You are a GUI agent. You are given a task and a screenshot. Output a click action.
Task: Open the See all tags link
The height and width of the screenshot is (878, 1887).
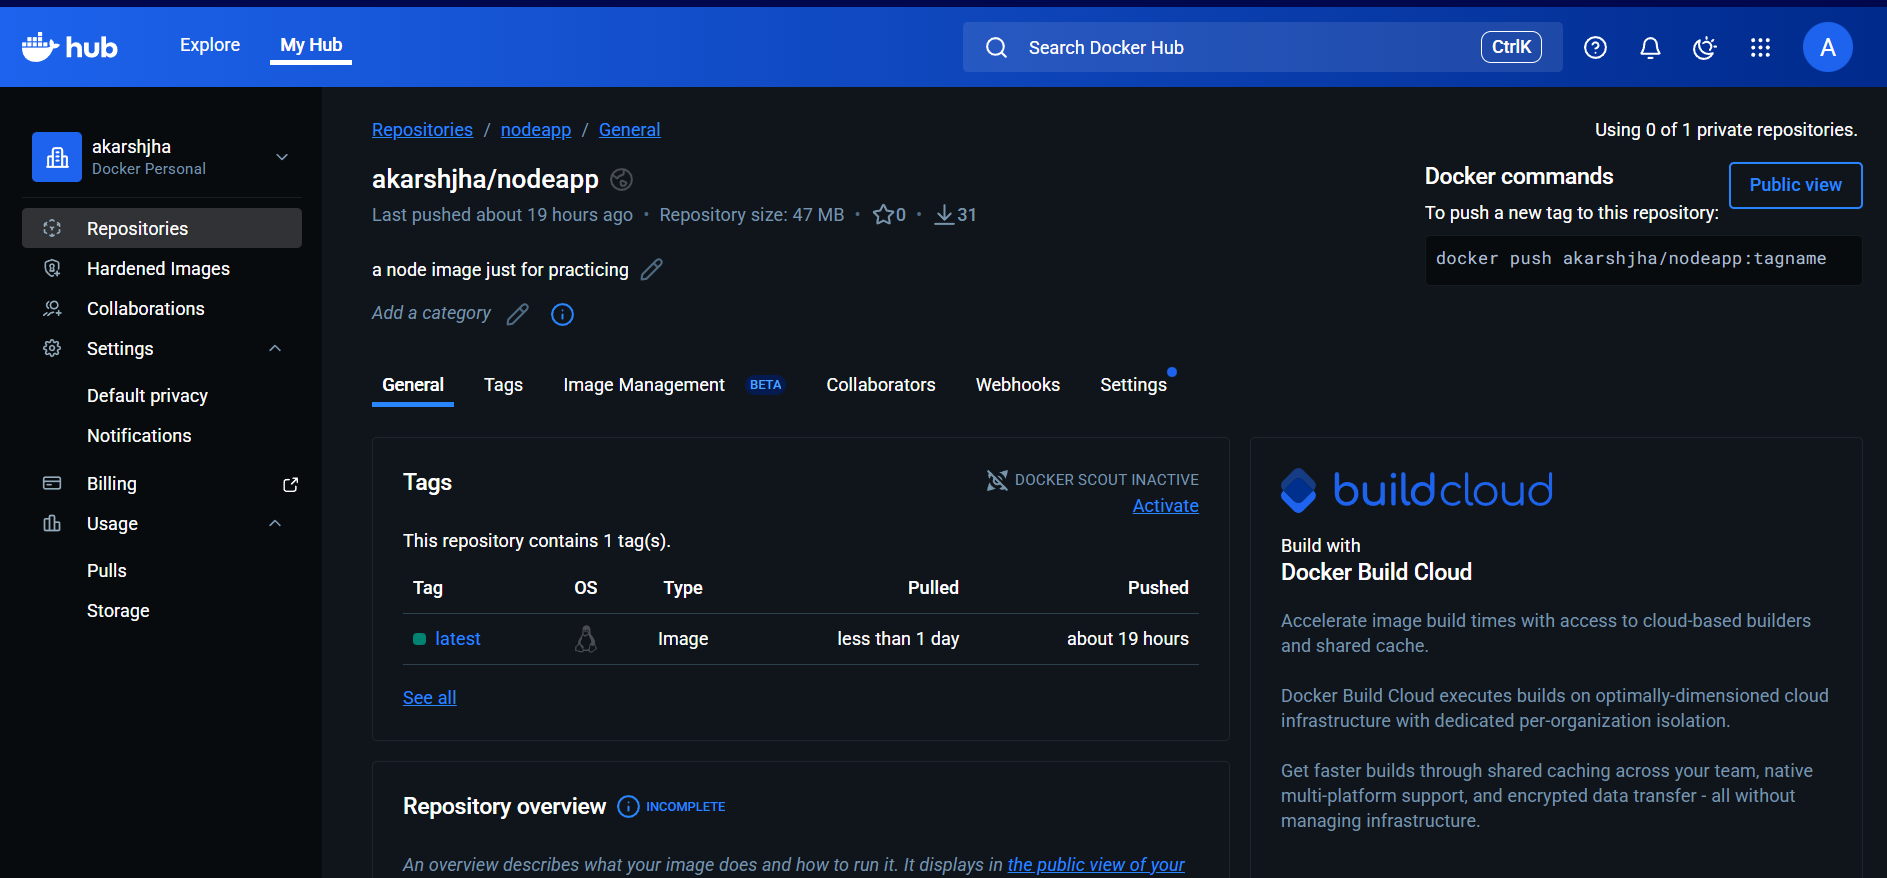coord(429,698)
